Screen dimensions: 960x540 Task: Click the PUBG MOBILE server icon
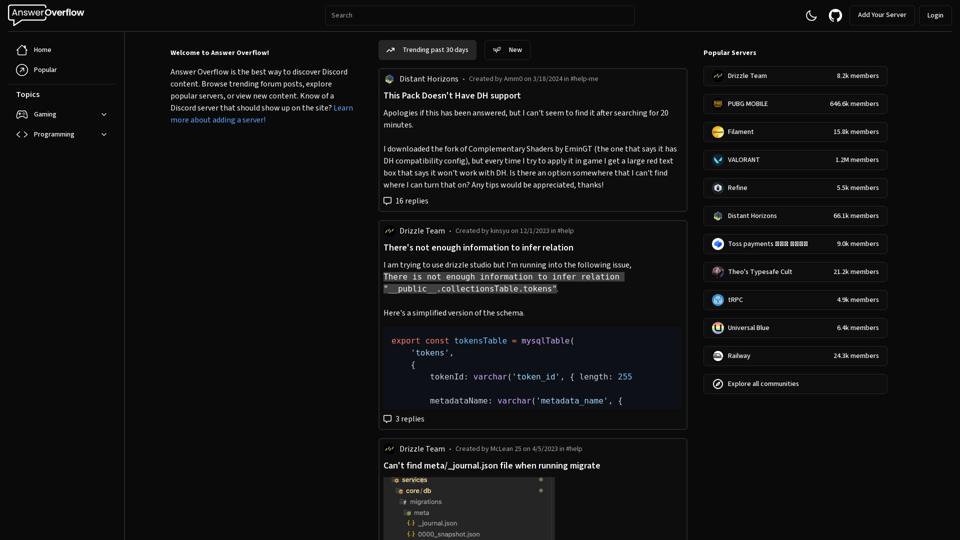[x=718, y=104]
